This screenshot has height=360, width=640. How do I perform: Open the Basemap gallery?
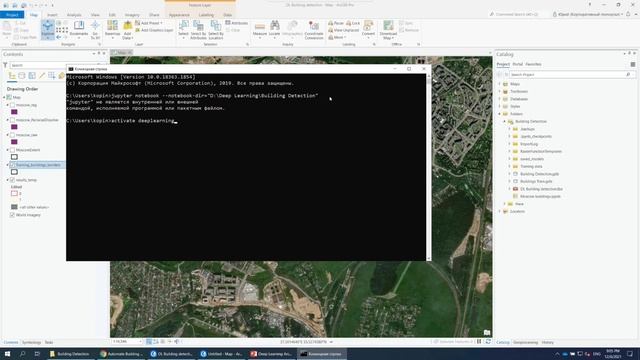click(x=112, y=30)
